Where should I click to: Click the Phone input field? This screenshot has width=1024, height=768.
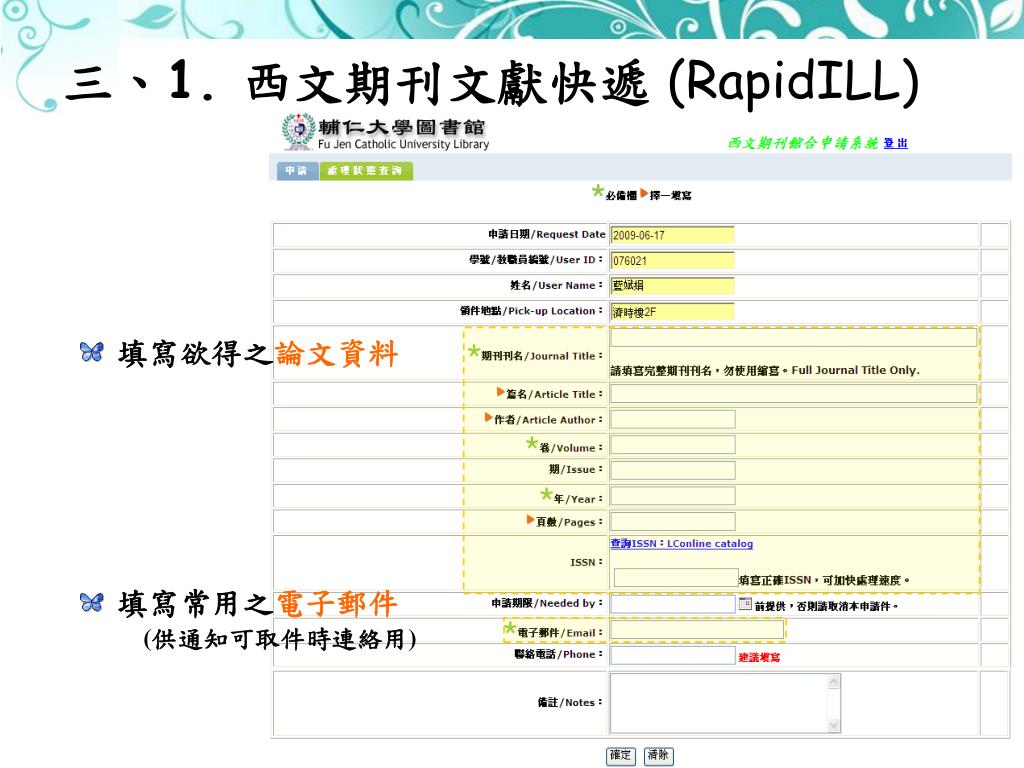click(x=673, y=655)
